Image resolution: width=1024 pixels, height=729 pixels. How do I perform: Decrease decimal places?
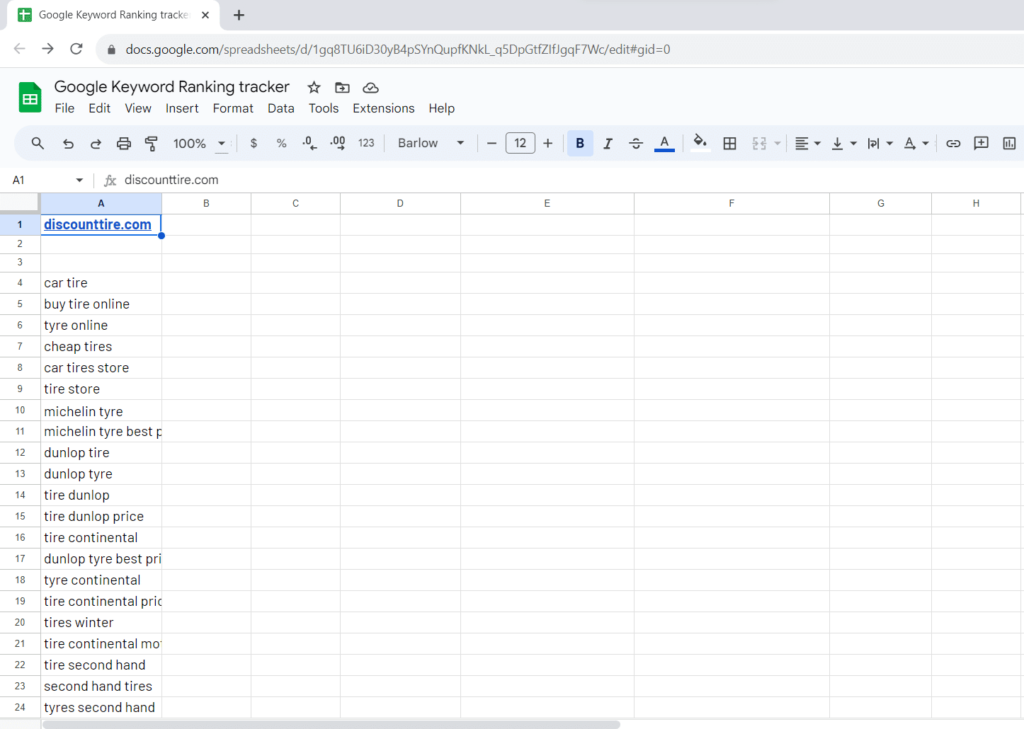pyautogui.click(x=310, y=143)
